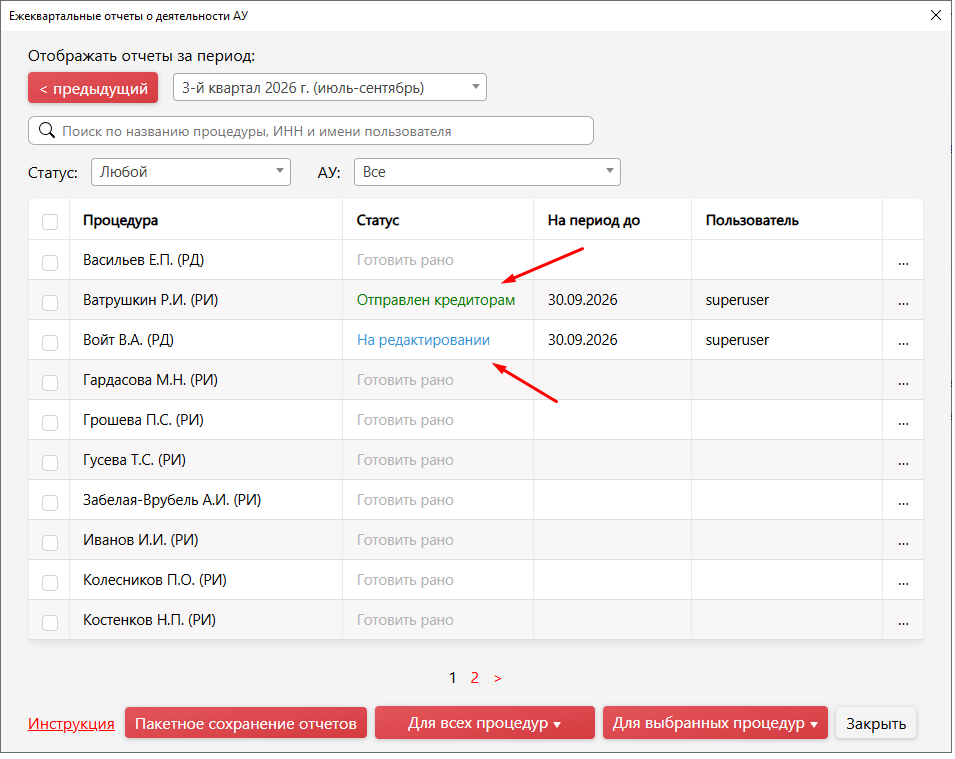Open more actions for Иванов И.И. row

[x=903, y=543]
